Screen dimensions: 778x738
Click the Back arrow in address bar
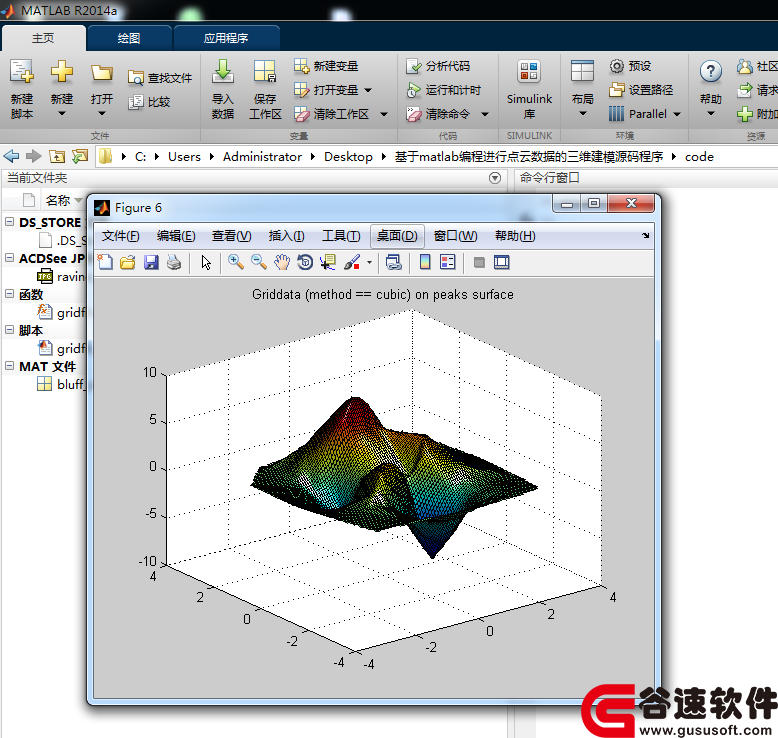(11, 157)
